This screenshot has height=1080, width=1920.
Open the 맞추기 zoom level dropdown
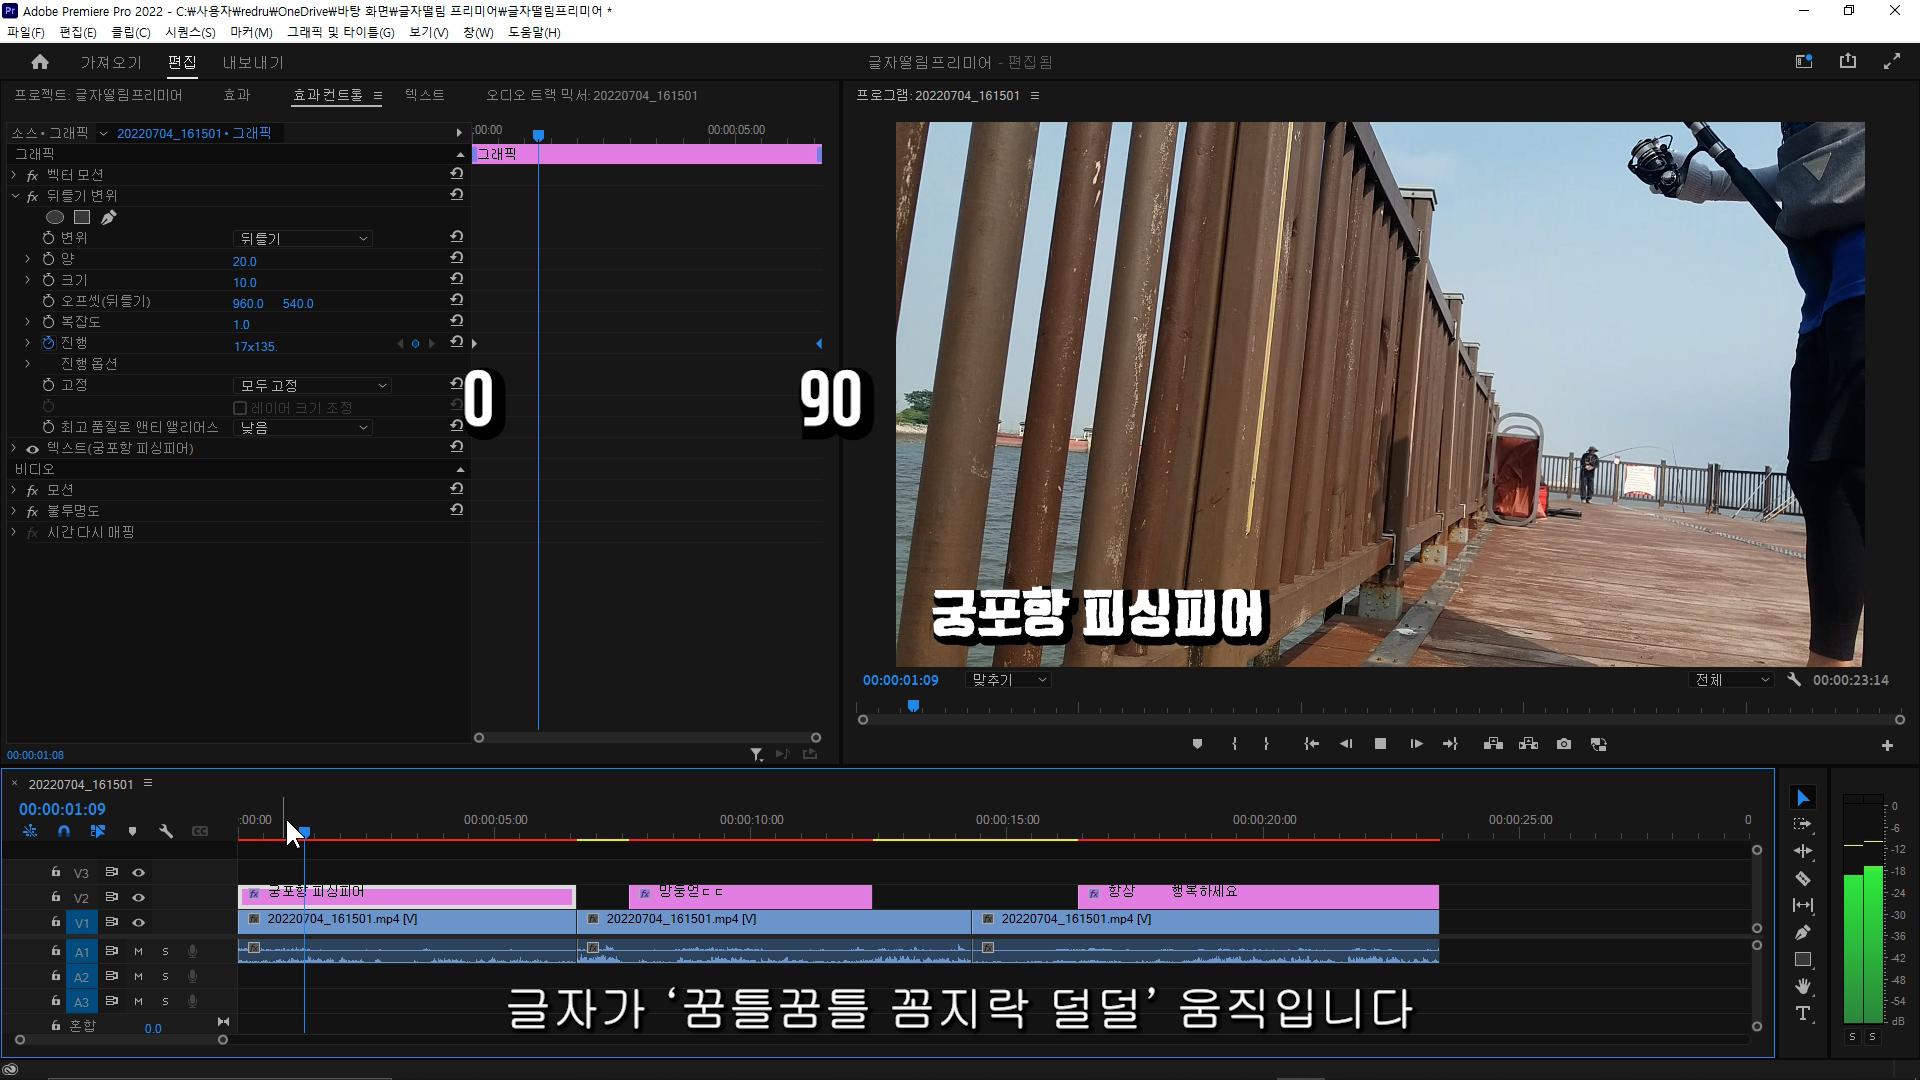pyautogui.click(x=1008, y=680)
